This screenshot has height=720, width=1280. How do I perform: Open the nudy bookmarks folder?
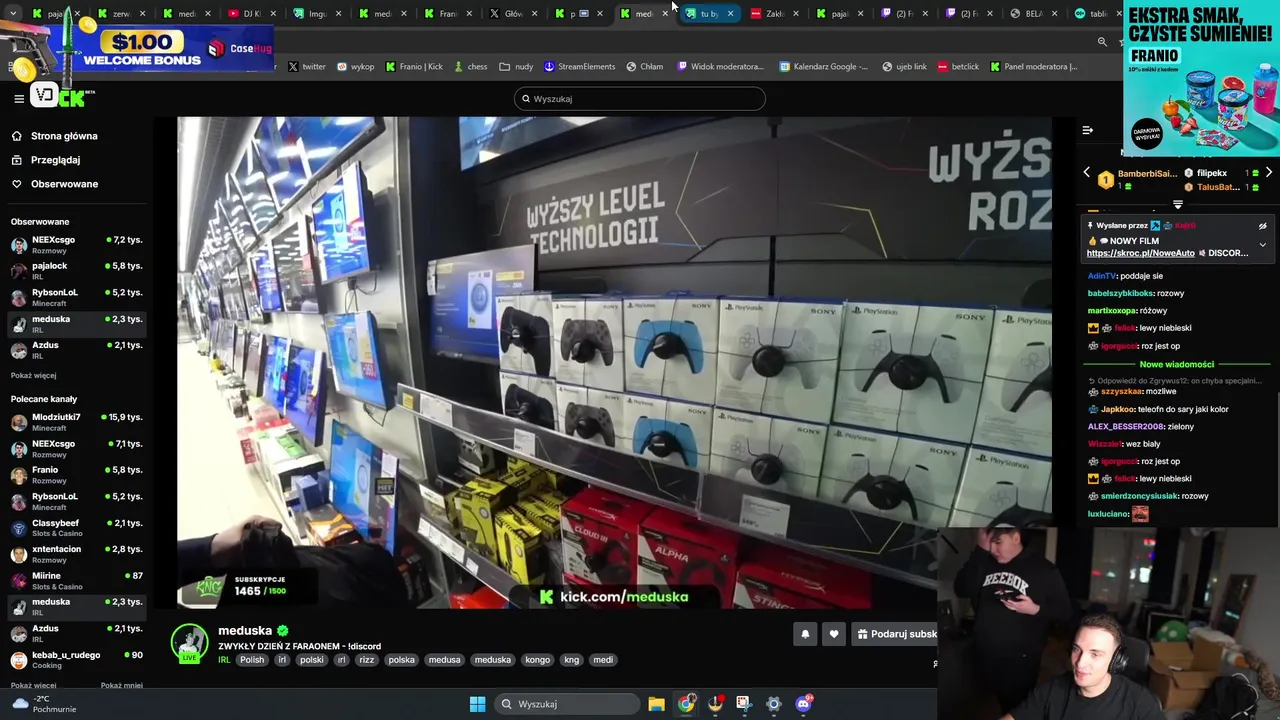pos(516,67)
